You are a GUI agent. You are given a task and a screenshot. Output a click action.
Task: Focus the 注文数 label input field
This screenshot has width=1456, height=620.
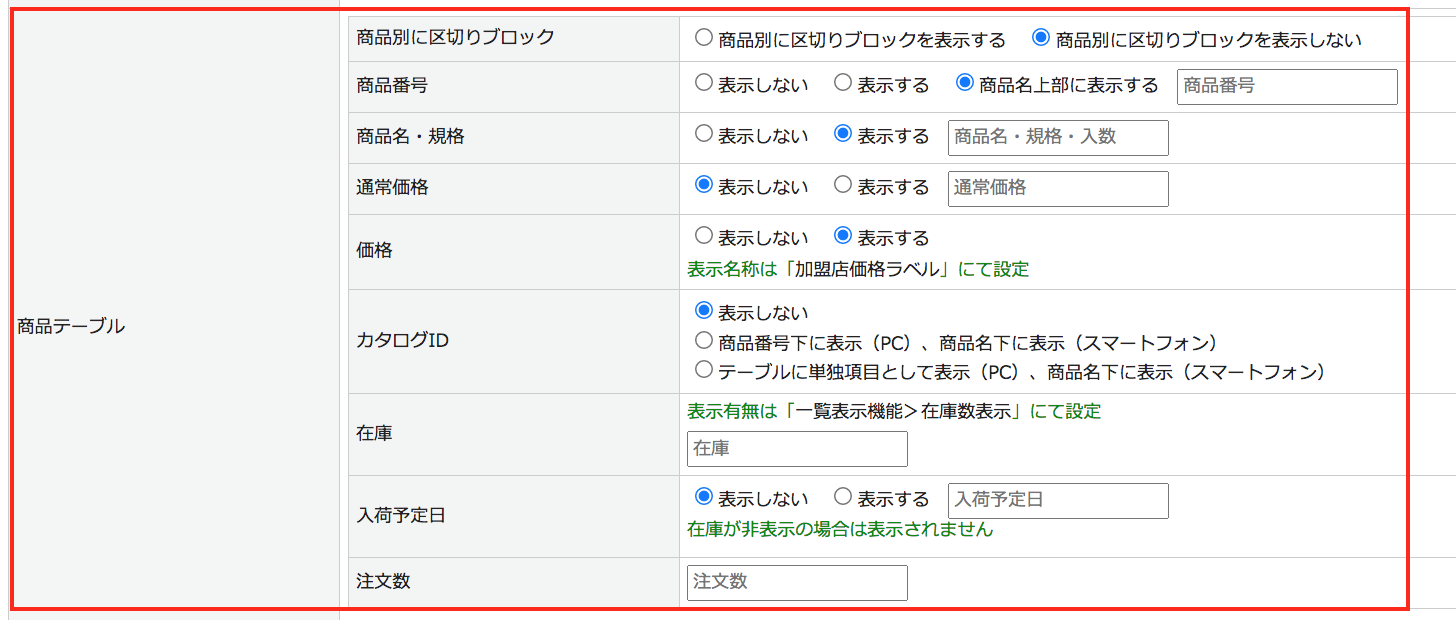point(797,582)
